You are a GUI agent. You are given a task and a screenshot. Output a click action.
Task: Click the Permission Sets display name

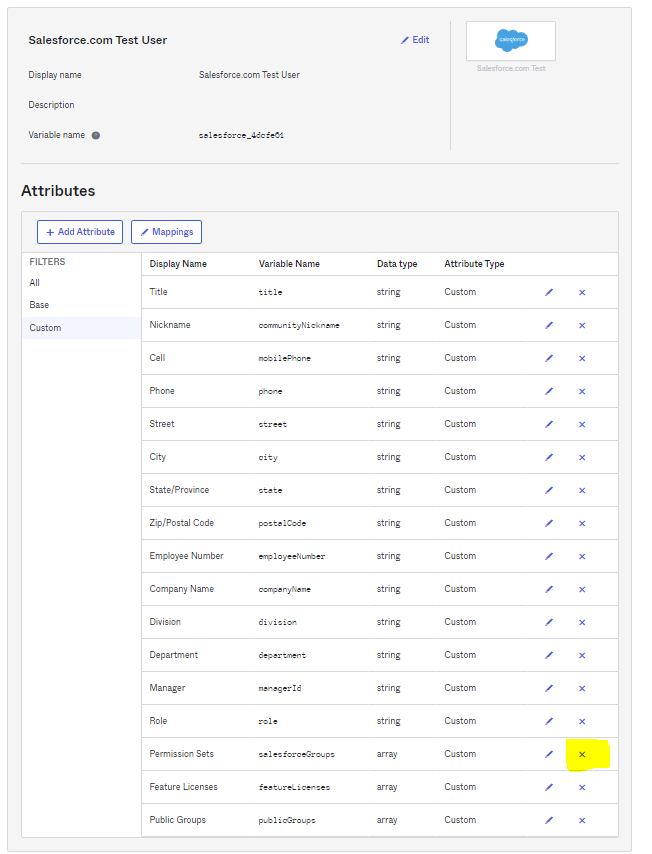[x=182, y=754]
